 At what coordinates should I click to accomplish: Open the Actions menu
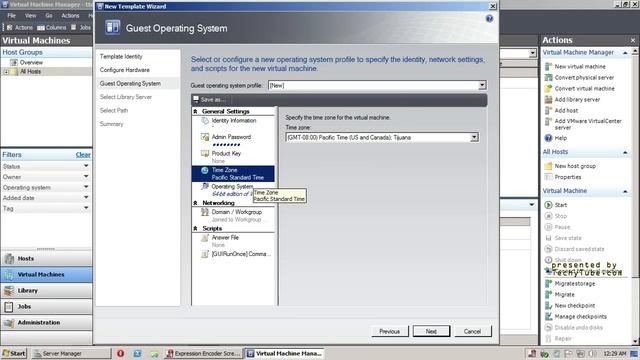point(70,16)
